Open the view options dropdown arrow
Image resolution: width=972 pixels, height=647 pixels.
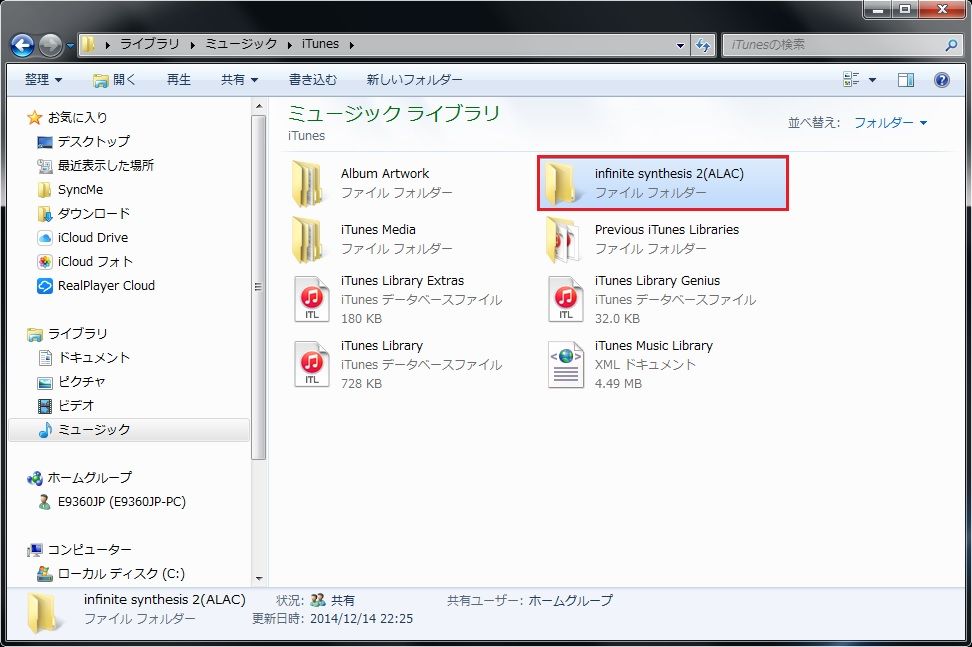click(872, 79)
